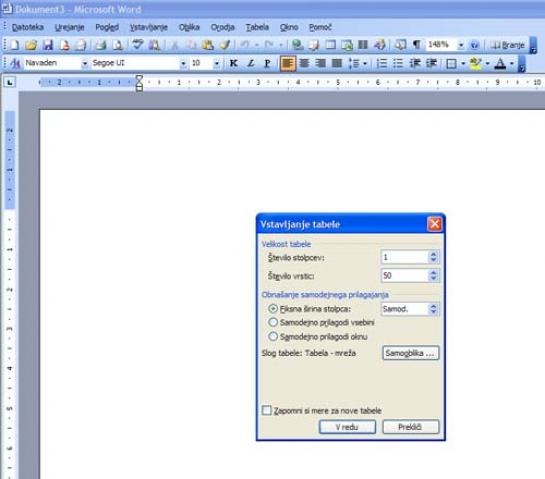The image size is (545, 479).
Task: Click the Columns icon
Action: [x=363, y=45]
